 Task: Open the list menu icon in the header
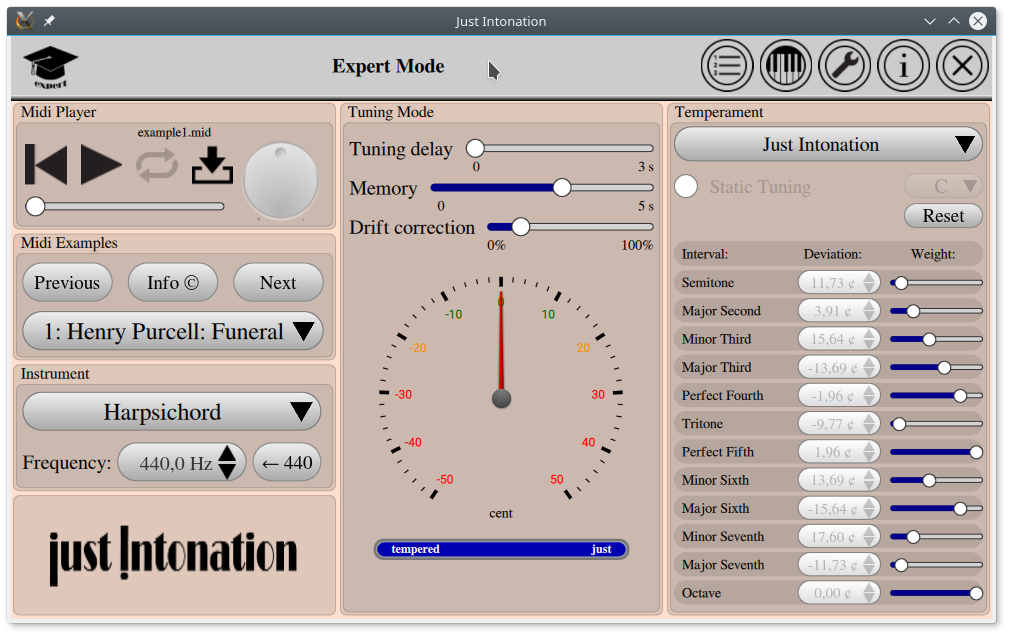tap(727, 67)
